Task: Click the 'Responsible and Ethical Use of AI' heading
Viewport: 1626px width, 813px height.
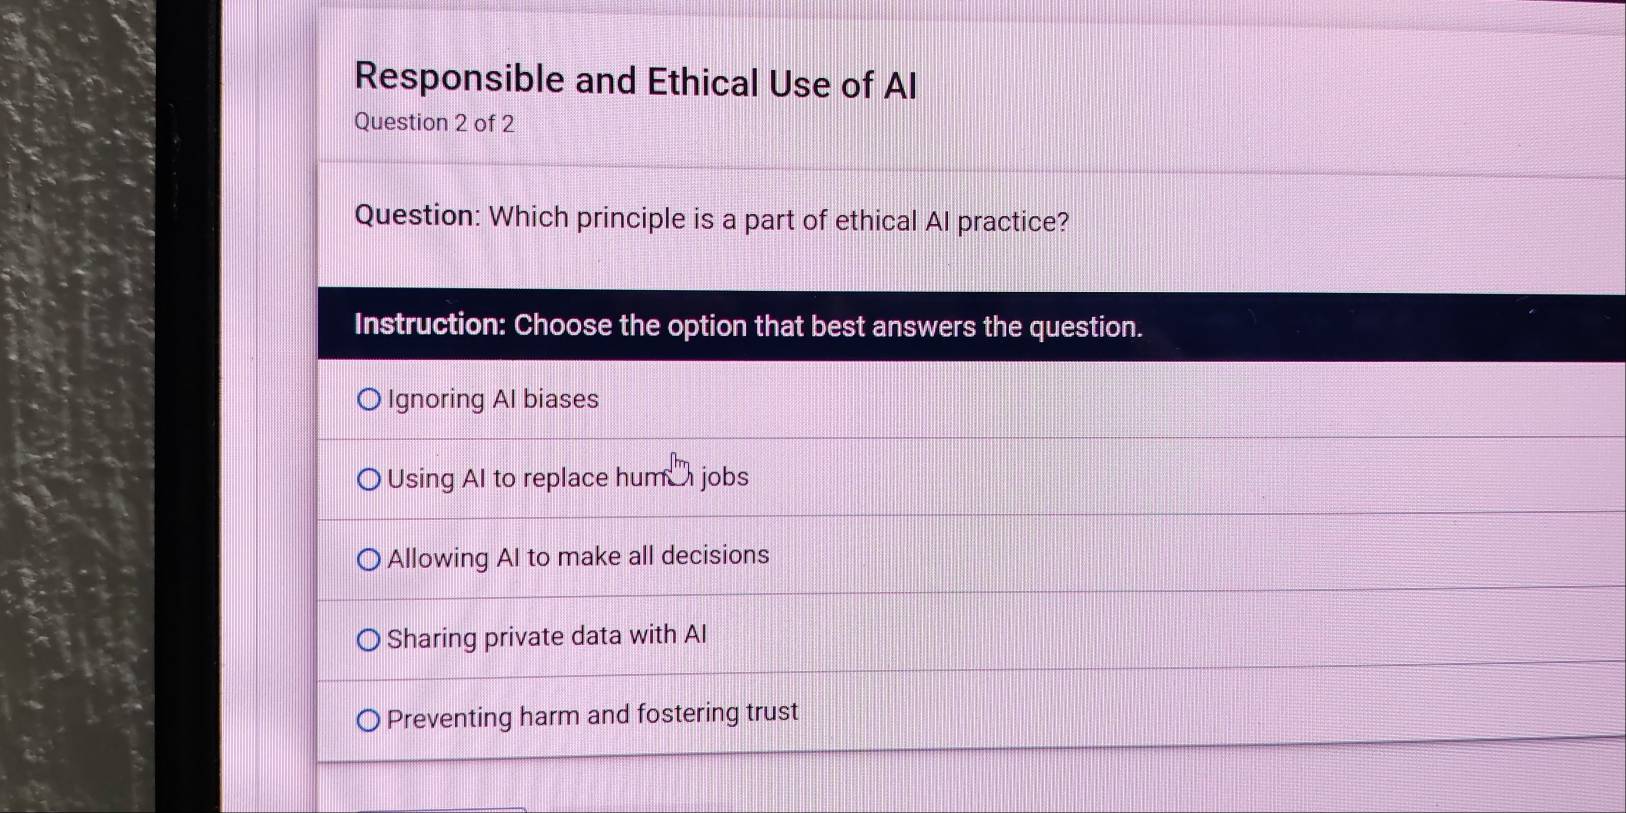Action: [635, 81]
